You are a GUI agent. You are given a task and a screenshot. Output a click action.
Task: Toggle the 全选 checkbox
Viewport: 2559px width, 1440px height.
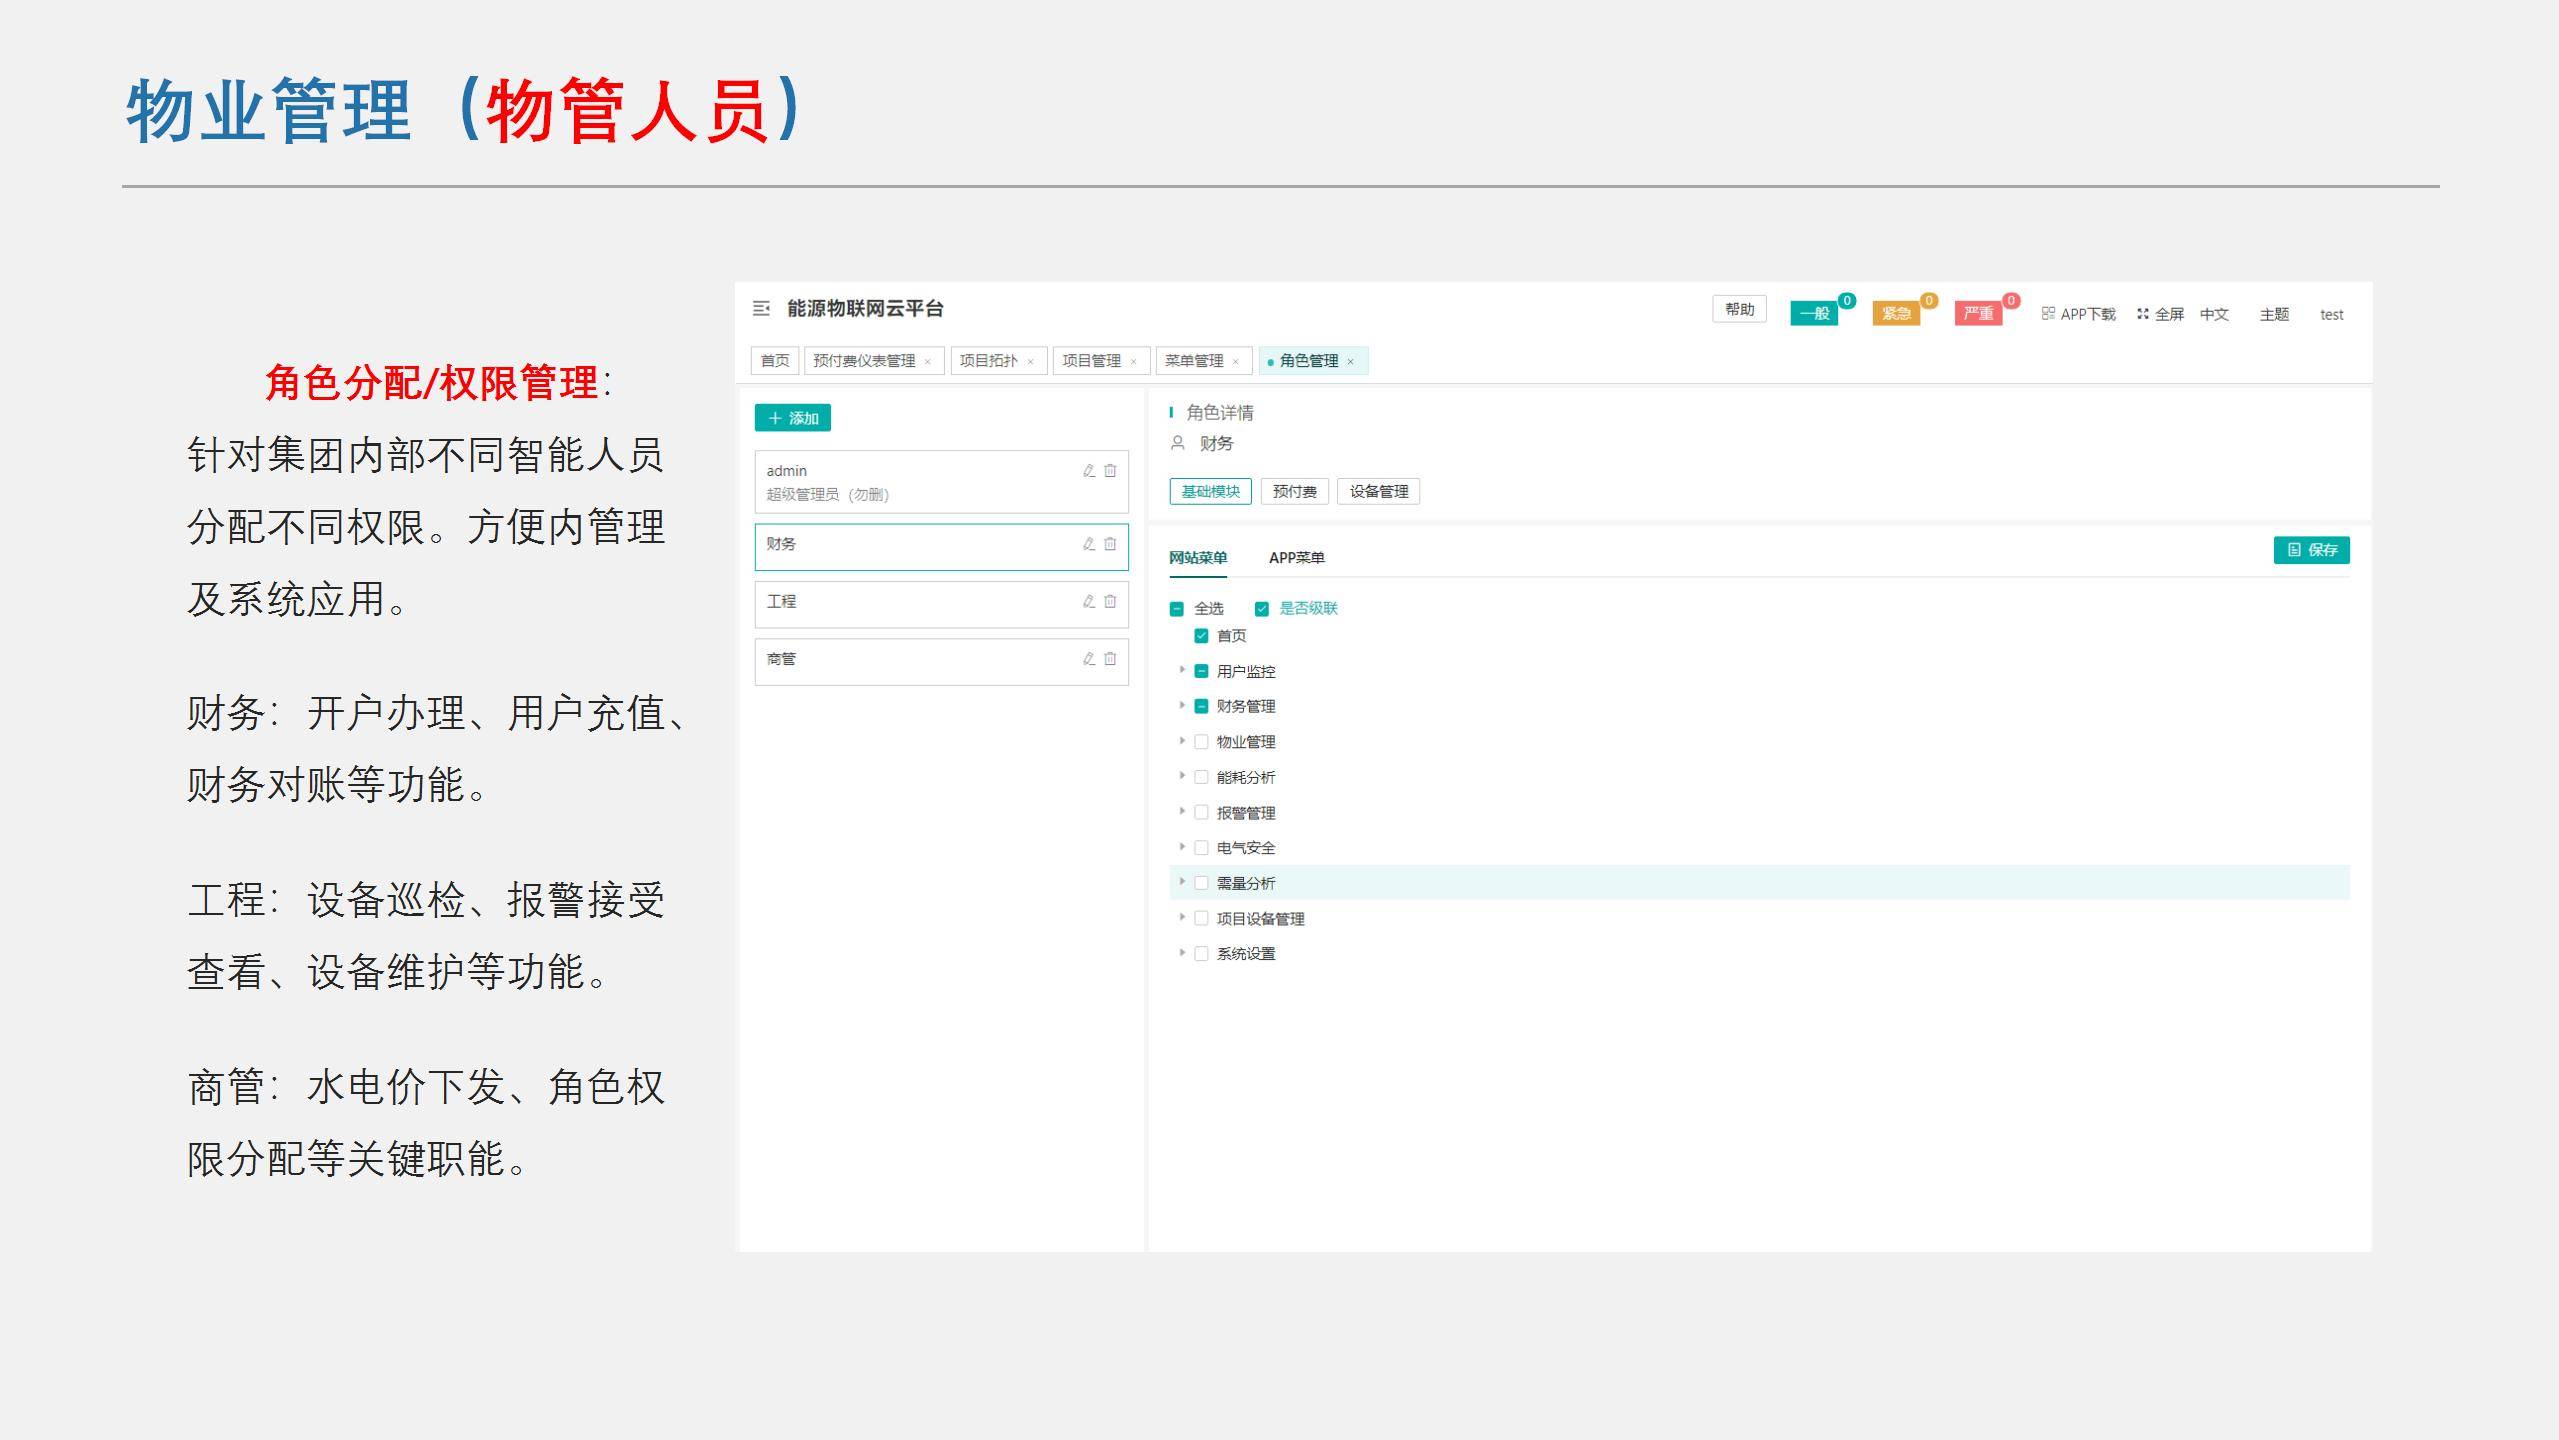pos(1177,609)
